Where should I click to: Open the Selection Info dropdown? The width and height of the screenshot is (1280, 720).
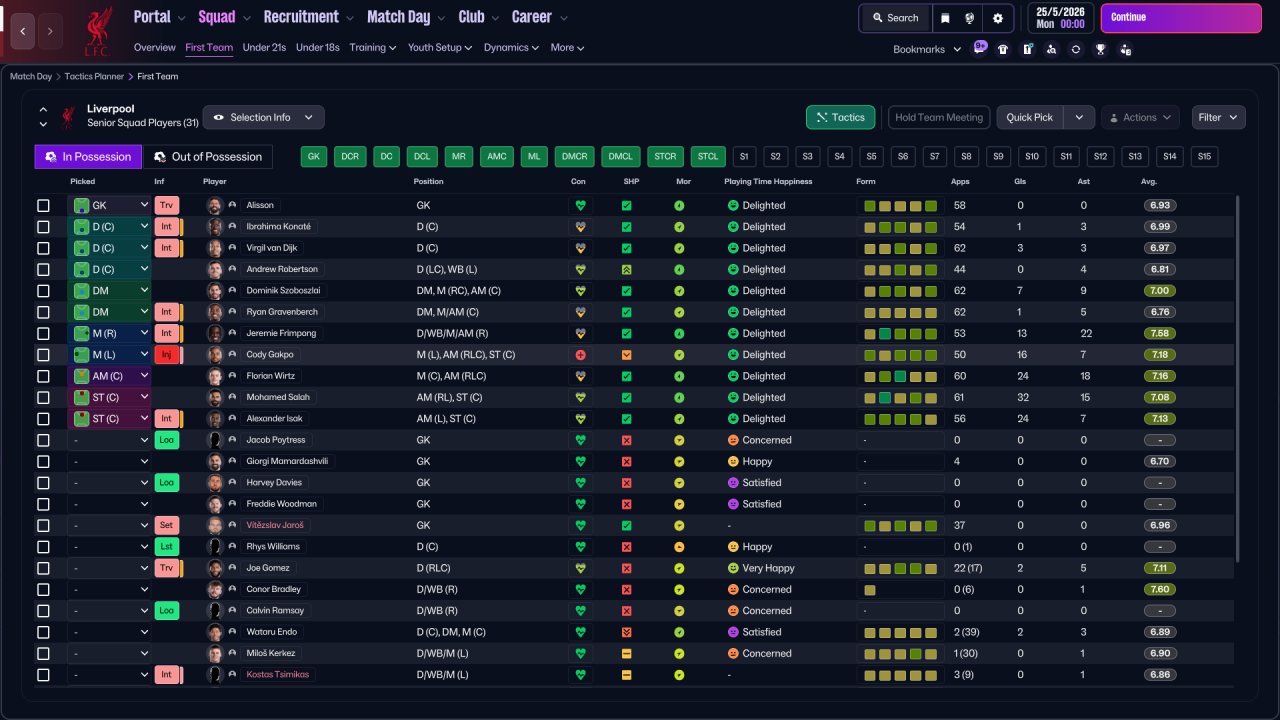pos(264,117)
